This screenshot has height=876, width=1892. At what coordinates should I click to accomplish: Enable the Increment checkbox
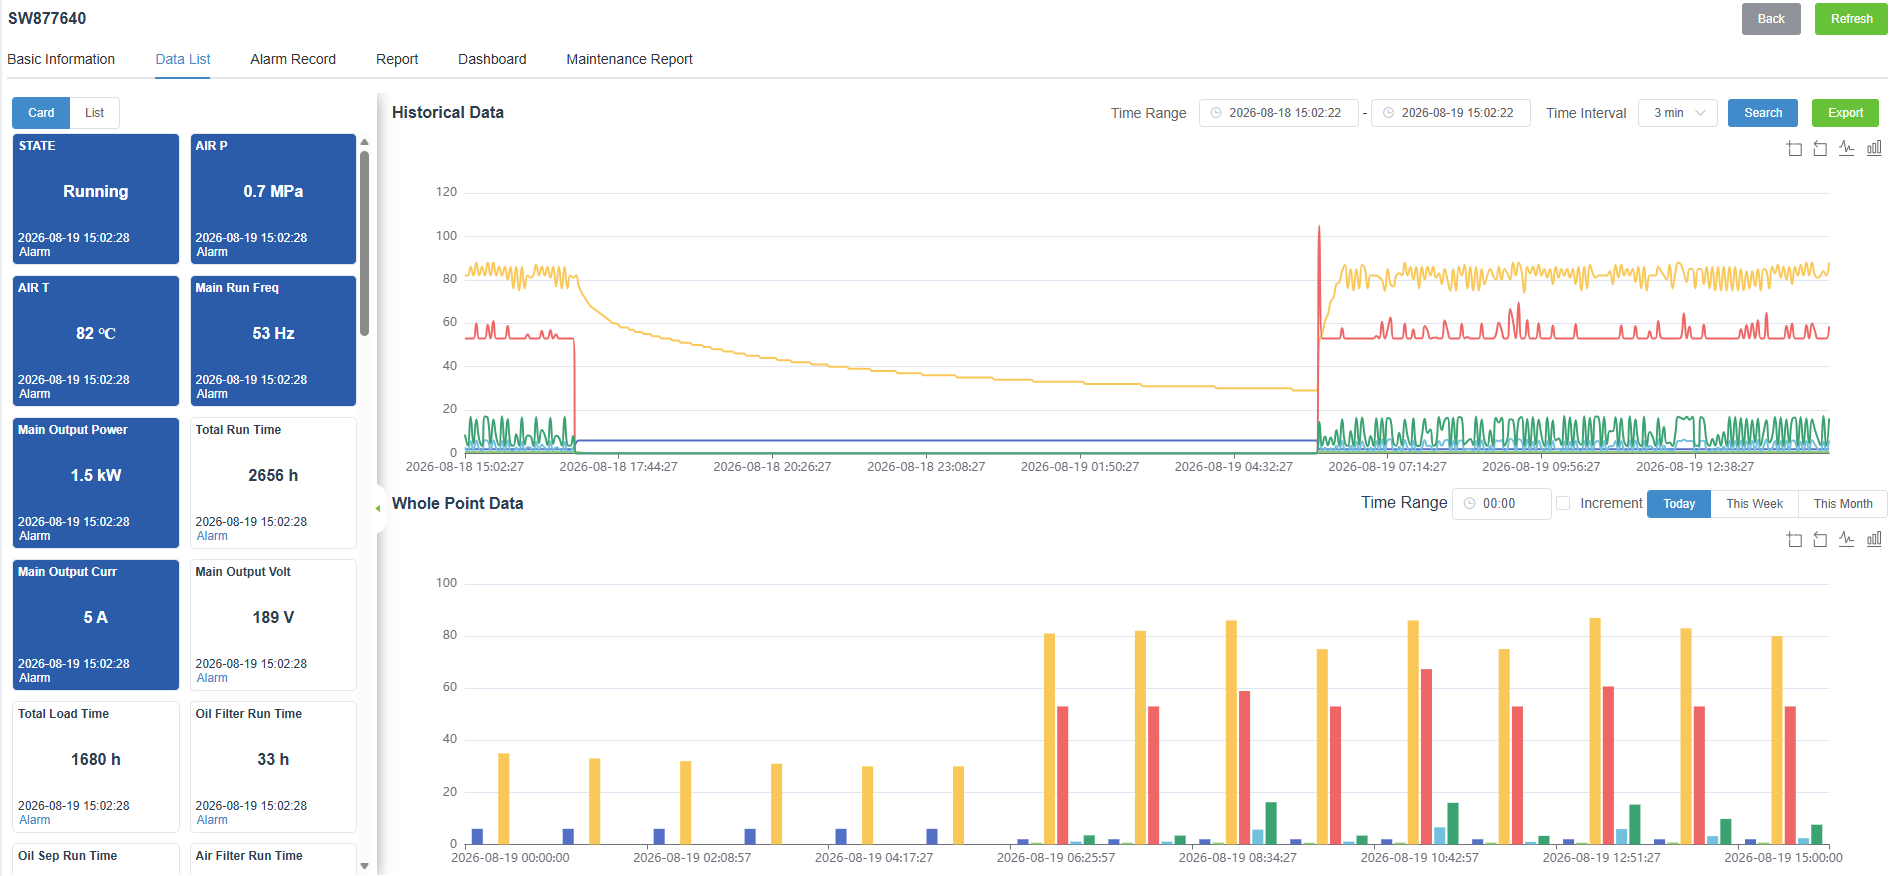tap(1563, 503)
